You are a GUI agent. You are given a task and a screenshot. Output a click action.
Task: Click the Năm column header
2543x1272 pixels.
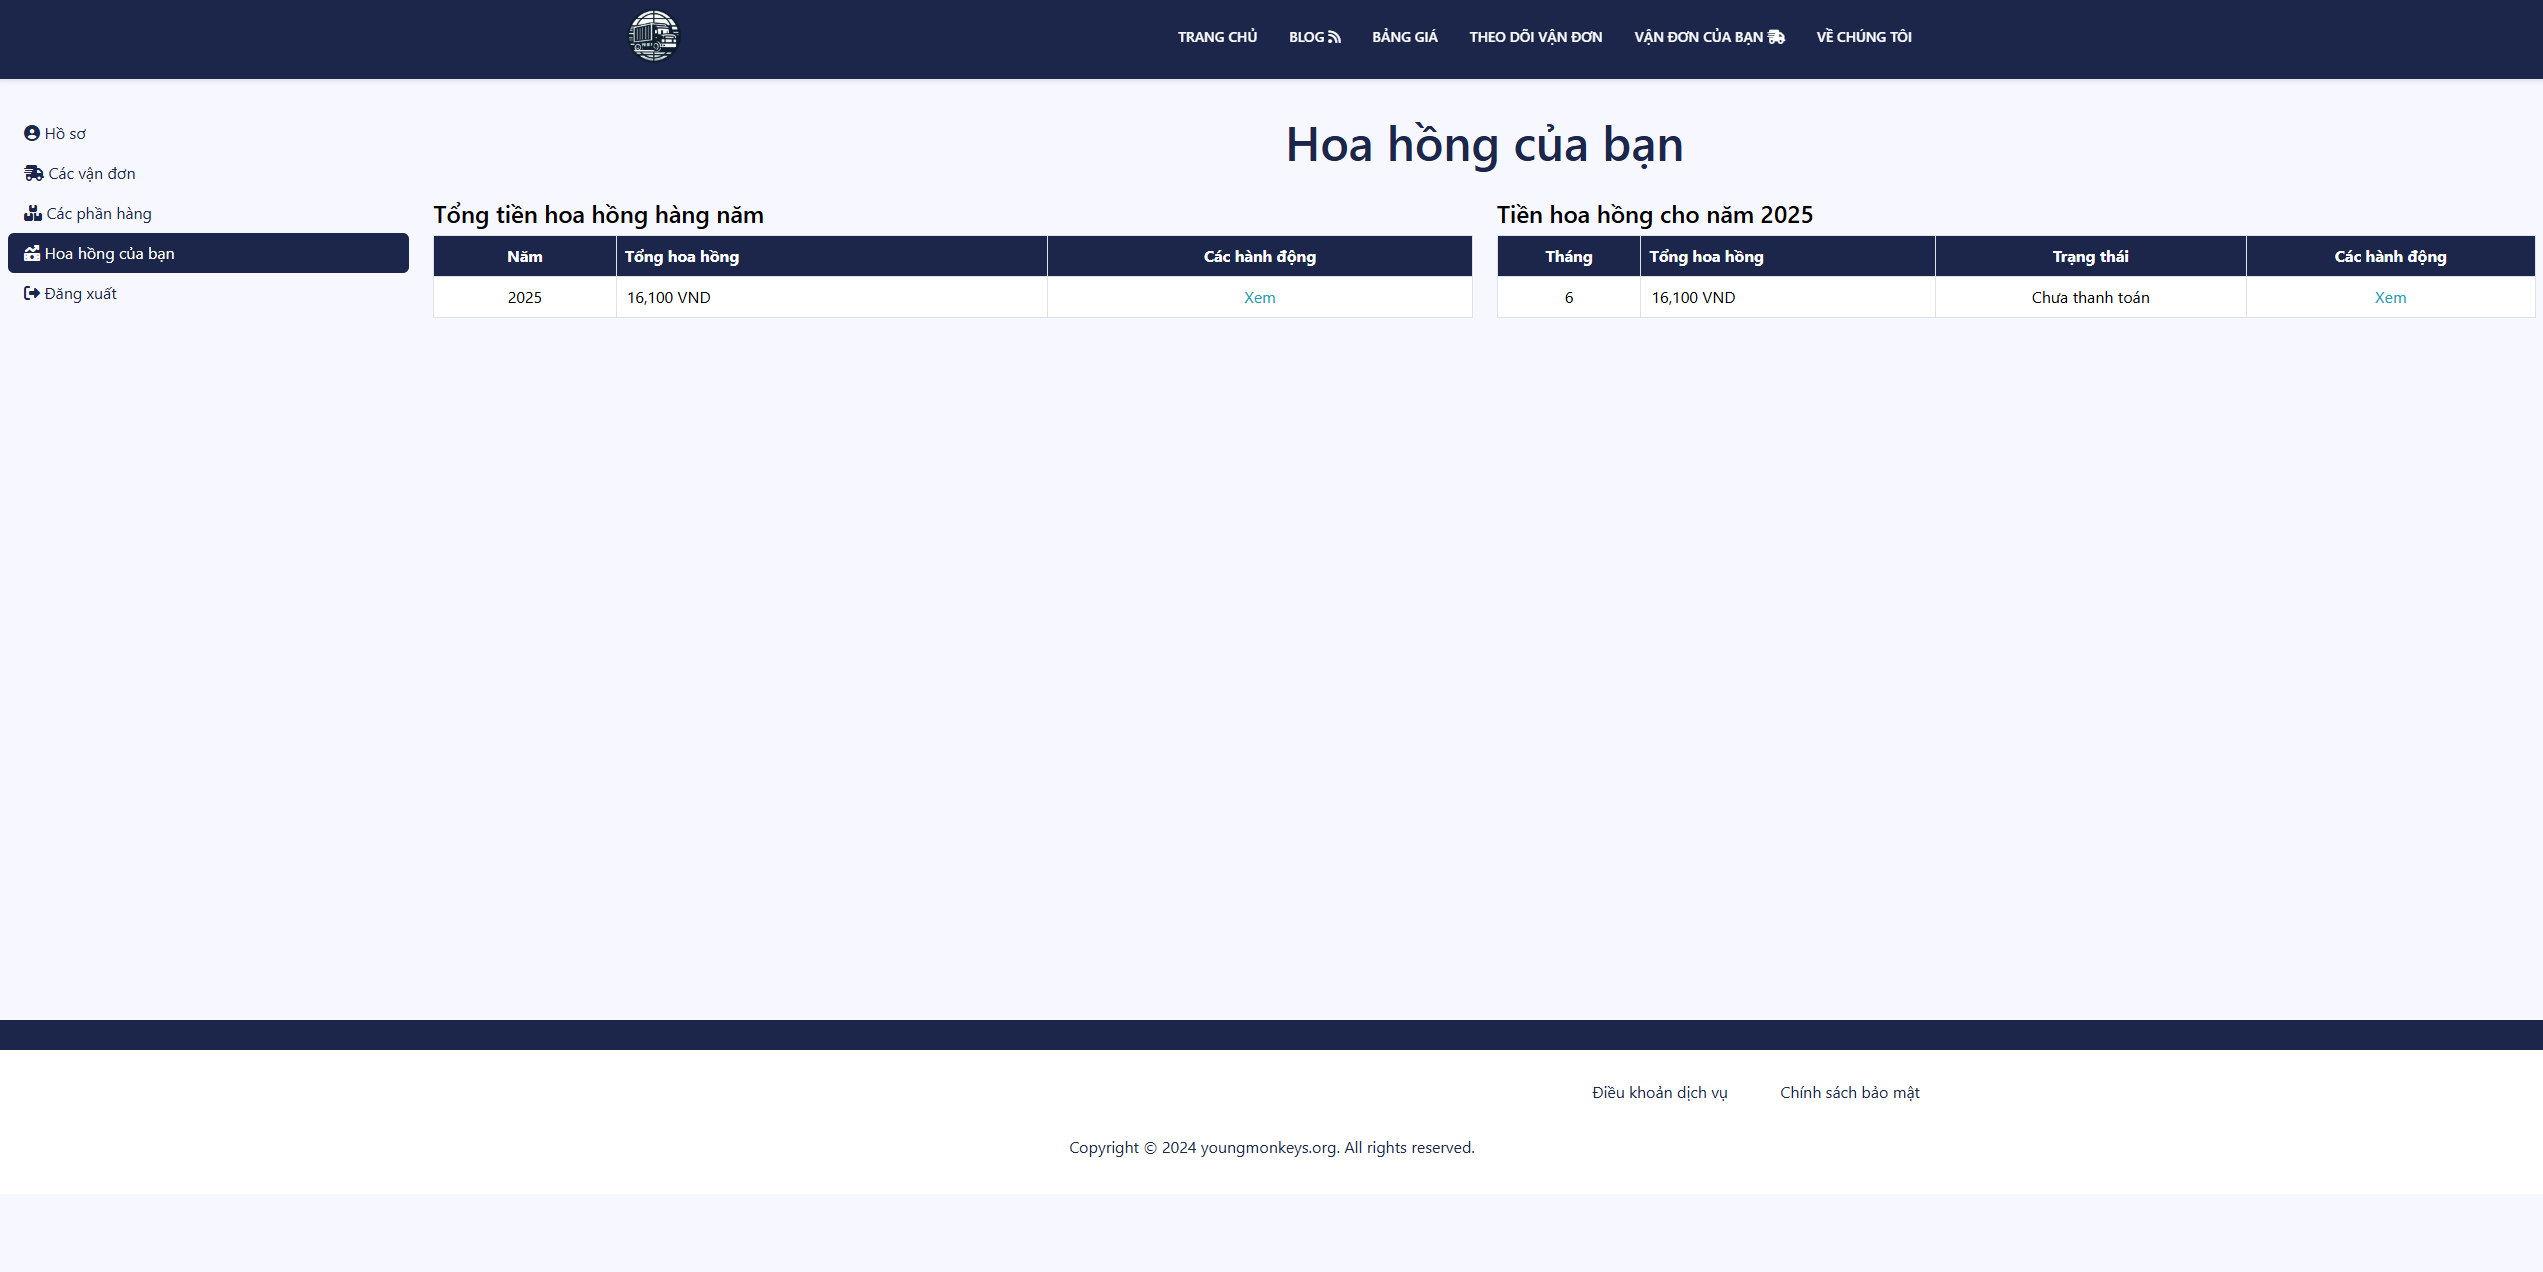point(524,257)
